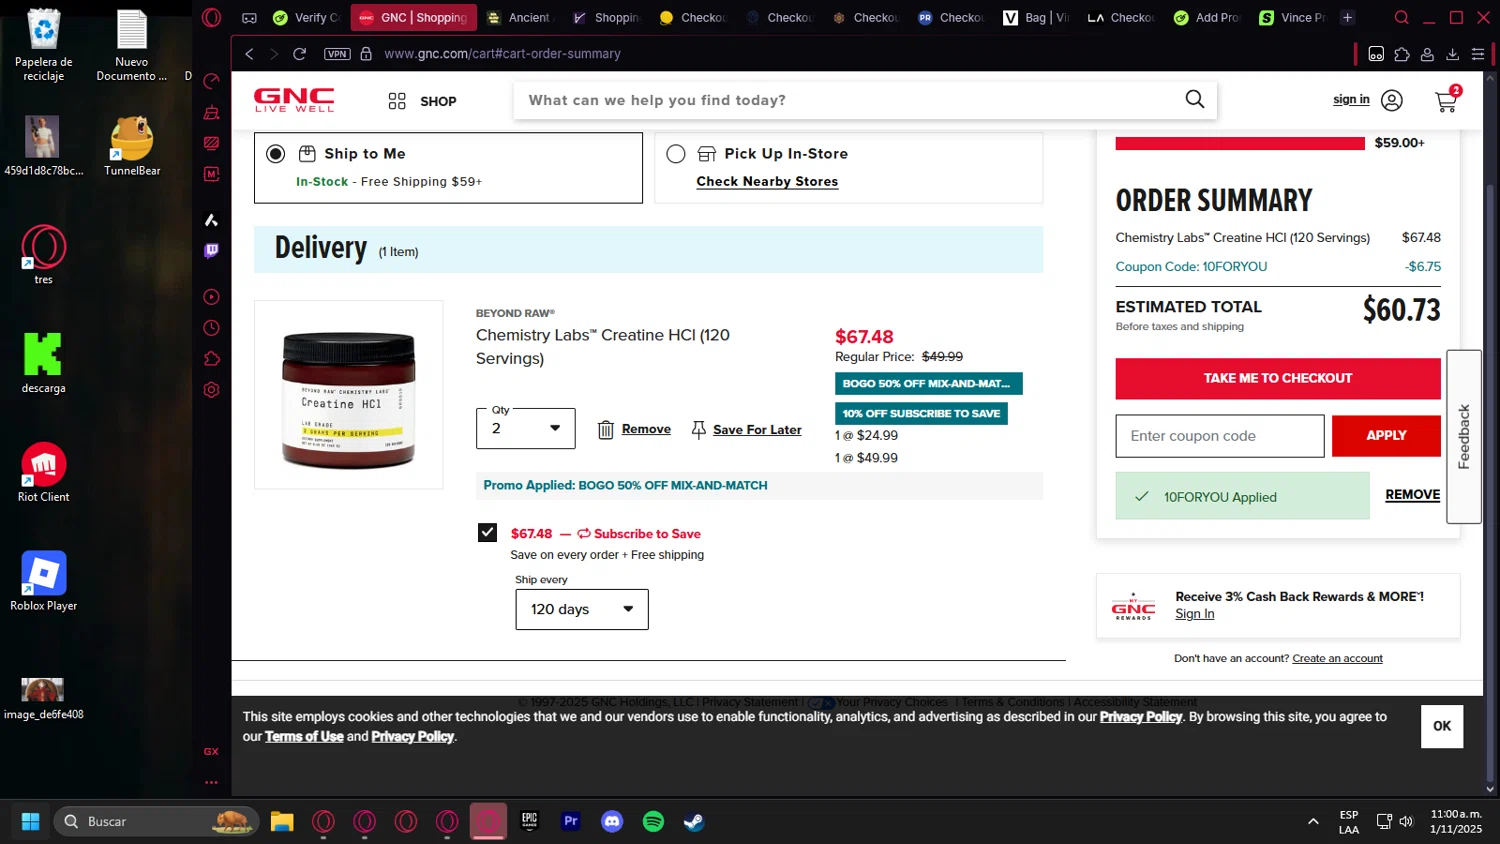
Task: Open the Opera GX menu logo
Action: (211, 17)
